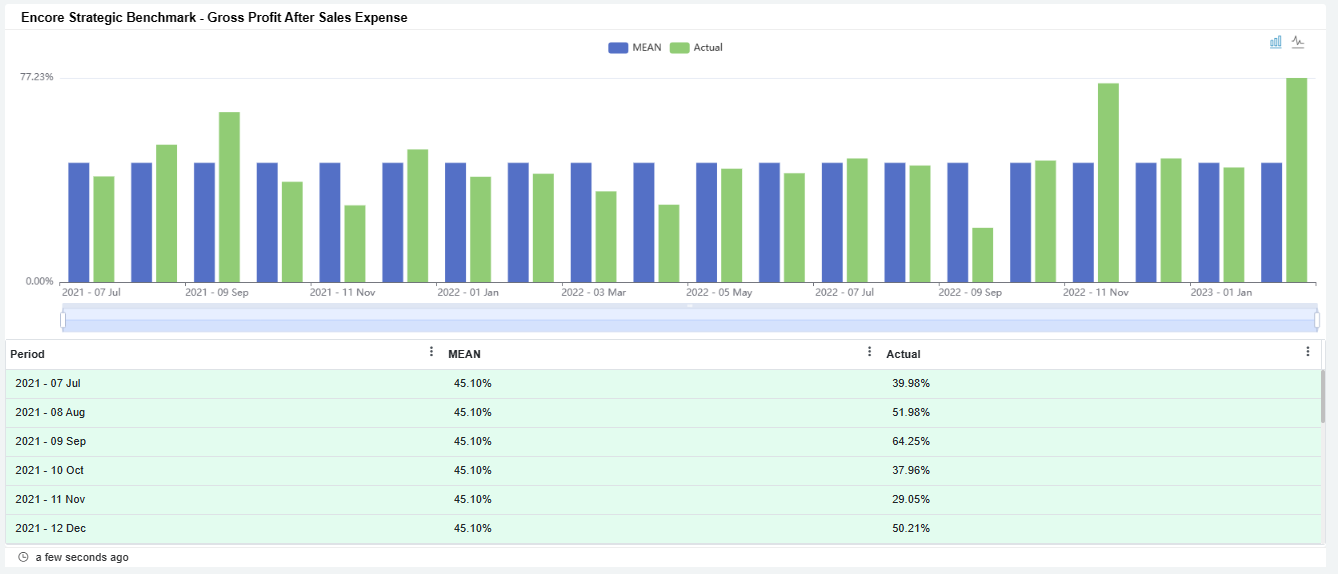
Task: Open MEAN column options menu
Action: coord(869,352)
